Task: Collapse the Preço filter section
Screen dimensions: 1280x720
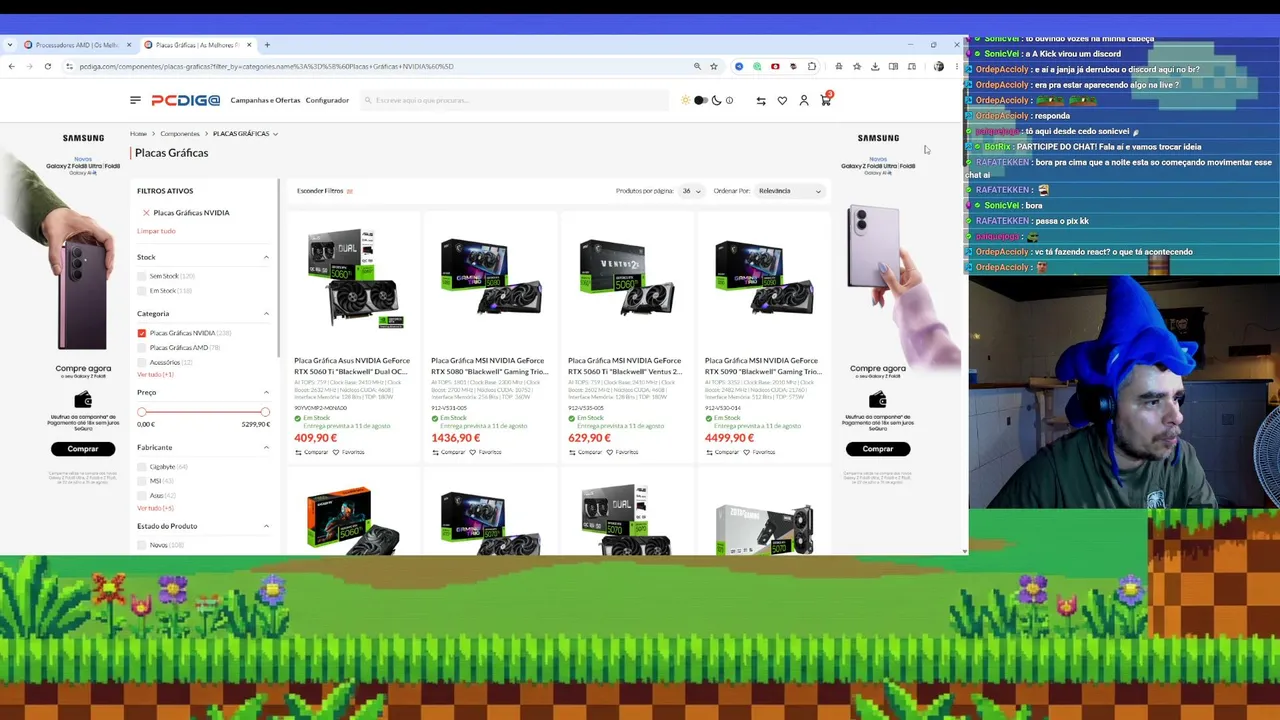Action: click(x=266, y=392)
